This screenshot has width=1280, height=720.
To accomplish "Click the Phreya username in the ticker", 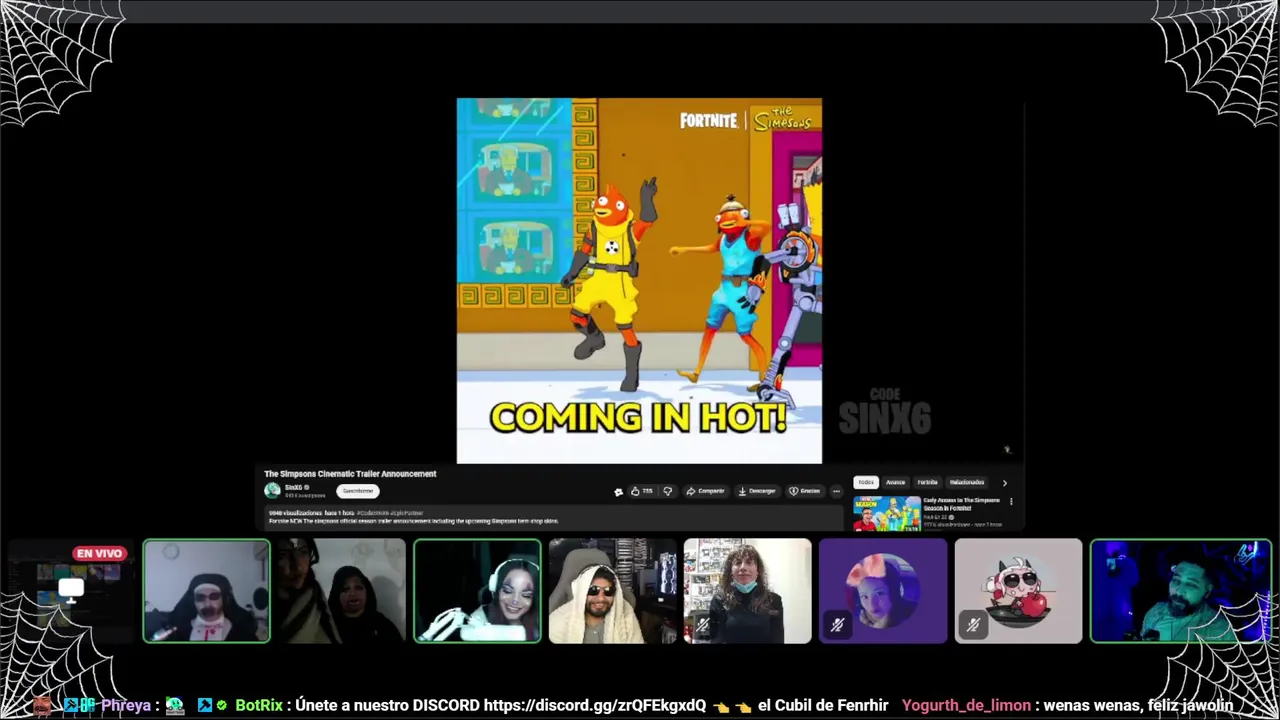I will [126, 705].
